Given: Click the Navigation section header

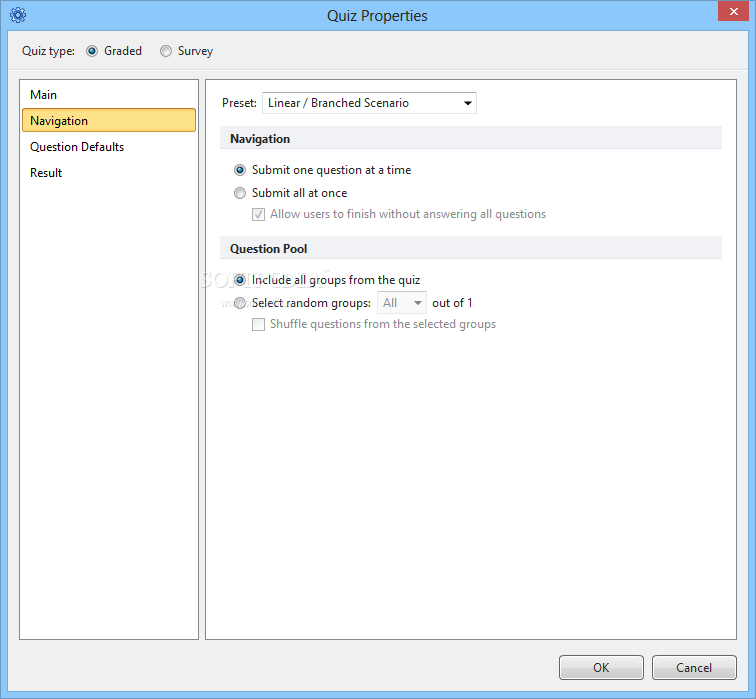Looking at the screenshot, I should 471,139.
